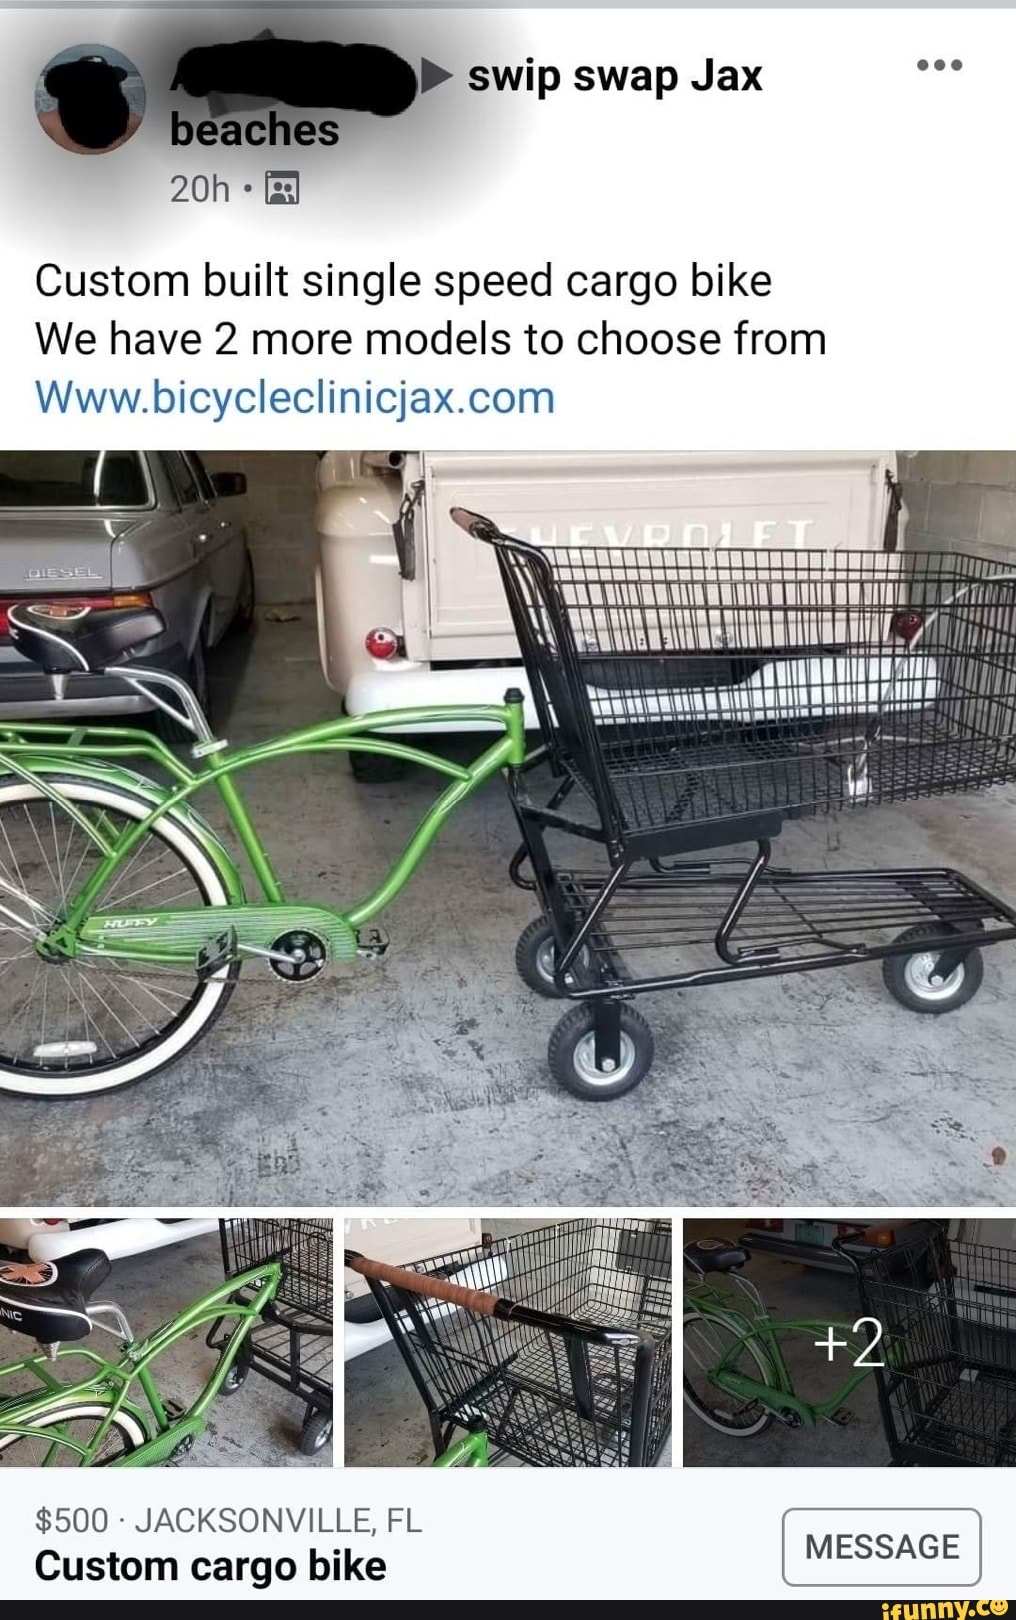Open the main cargo bike photo
The height and width of the screenshot is (1620, 1016).
click(508, 828)
